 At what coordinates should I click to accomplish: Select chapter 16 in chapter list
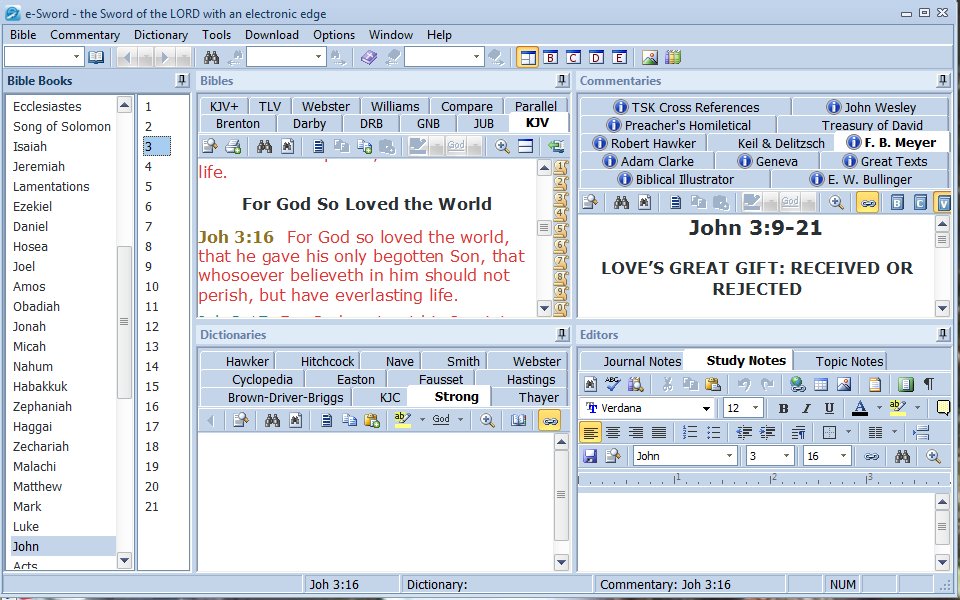(x=152, y=407)
